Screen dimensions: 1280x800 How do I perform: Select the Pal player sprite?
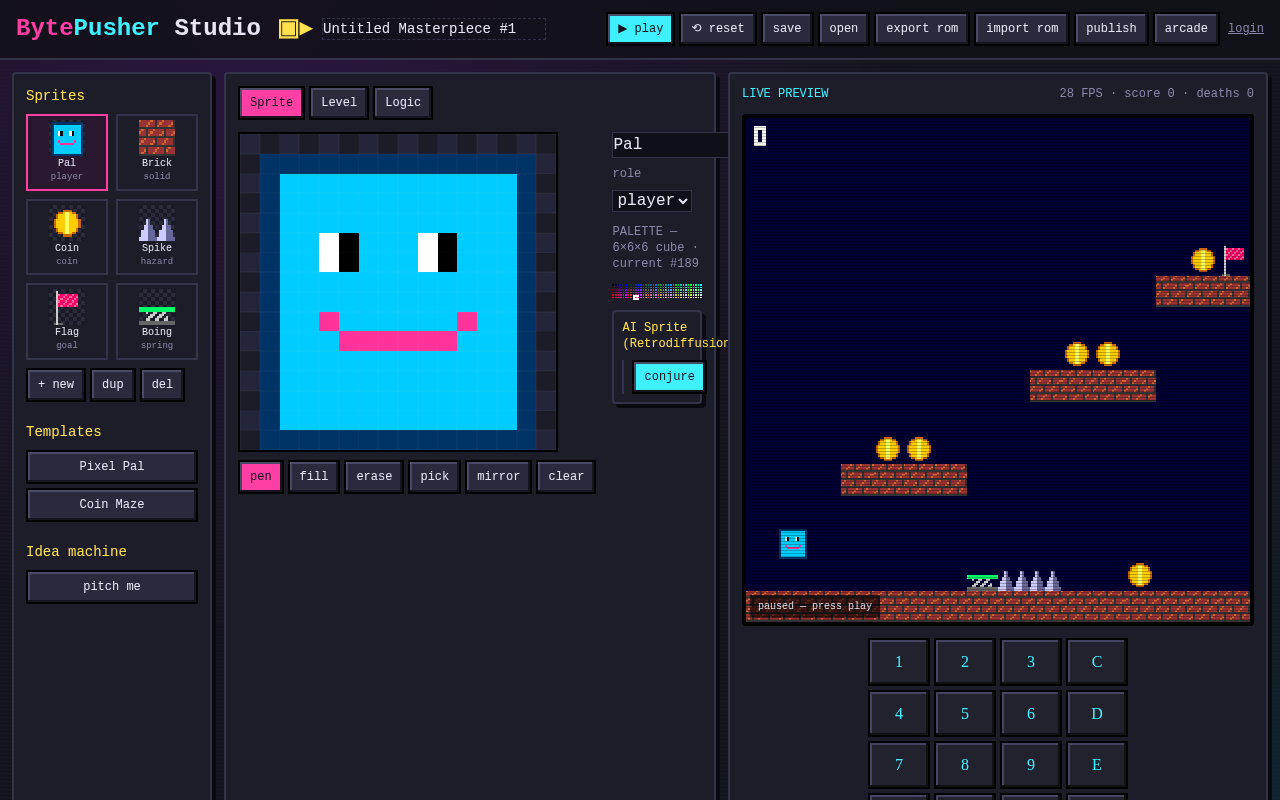pos(67,152)
